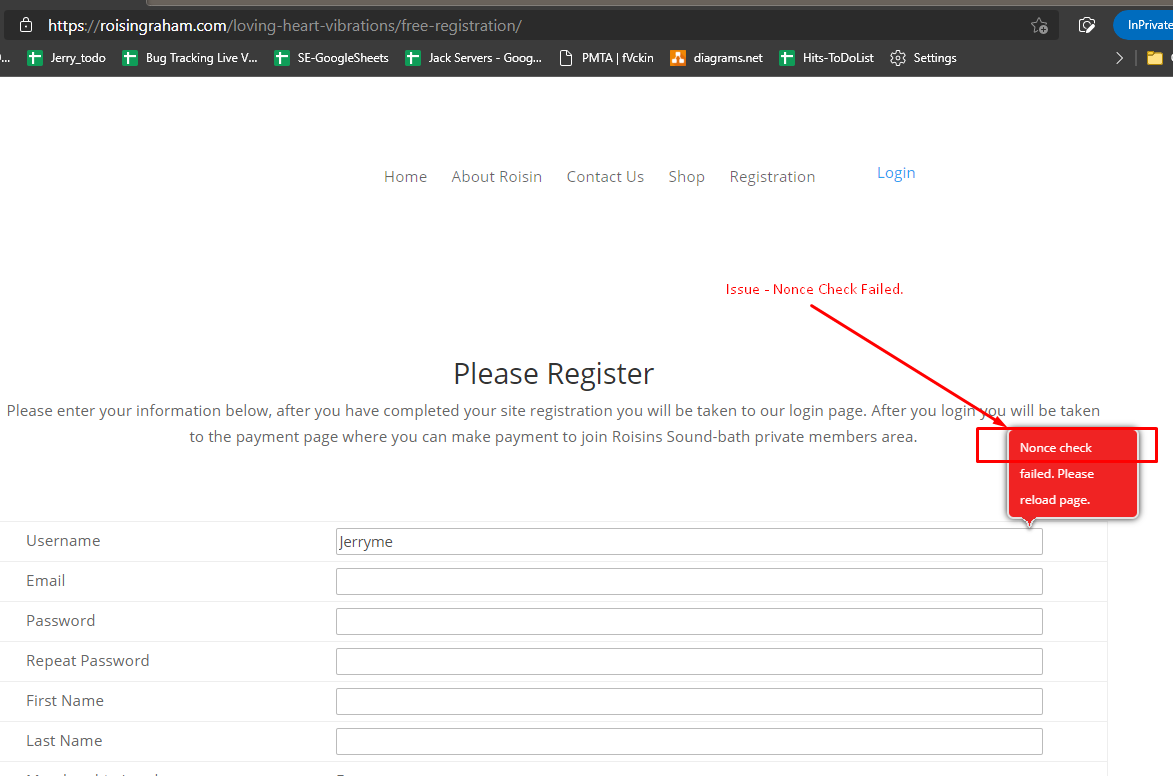The width and height of the screenshot is (1173, 776).
Task: Focus the Email input field
Action: 688,582
